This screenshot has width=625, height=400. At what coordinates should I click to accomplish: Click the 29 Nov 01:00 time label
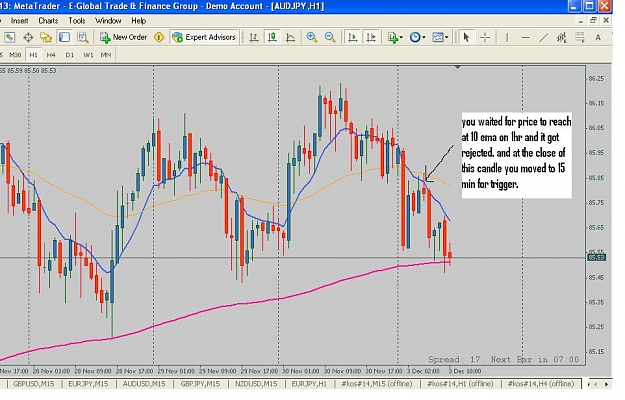[x=176, y=371]
